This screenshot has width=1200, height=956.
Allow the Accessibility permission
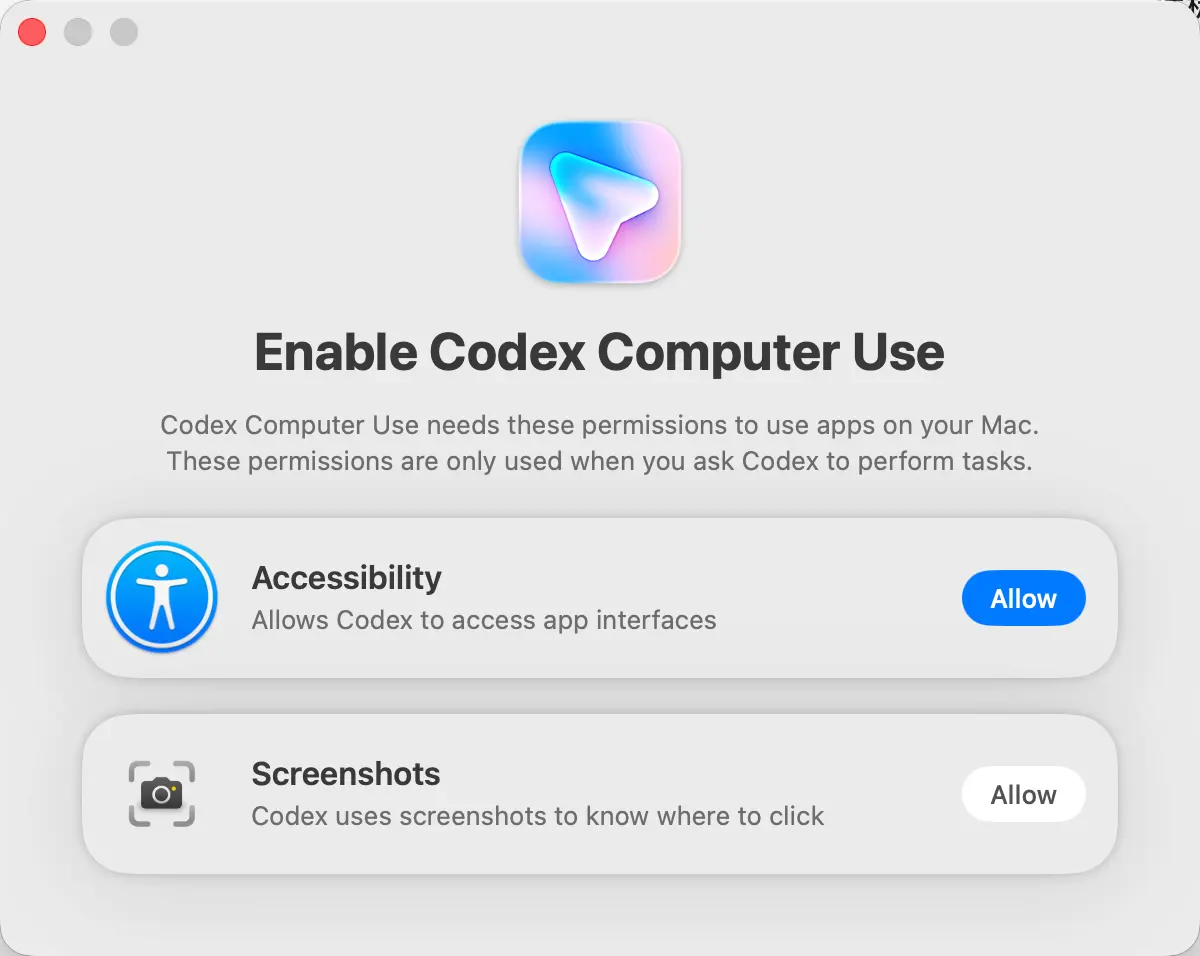[1023, 598]
